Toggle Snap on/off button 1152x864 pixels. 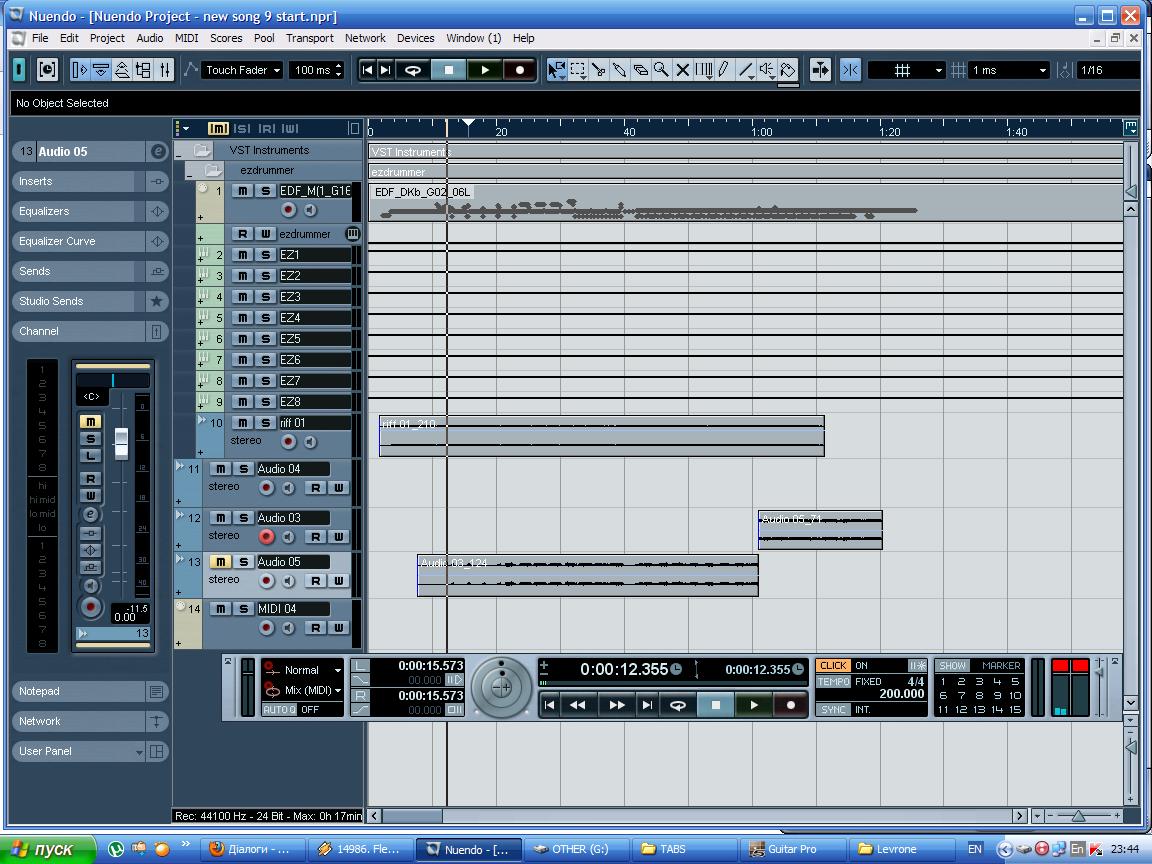pyautogui.click(x=850, y=70)
